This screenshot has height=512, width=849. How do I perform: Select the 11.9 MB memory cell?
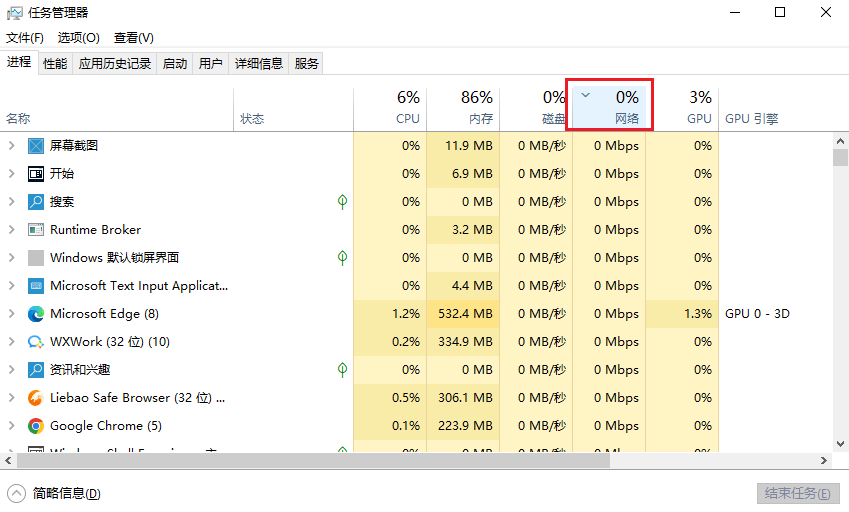tap(463, 146)
